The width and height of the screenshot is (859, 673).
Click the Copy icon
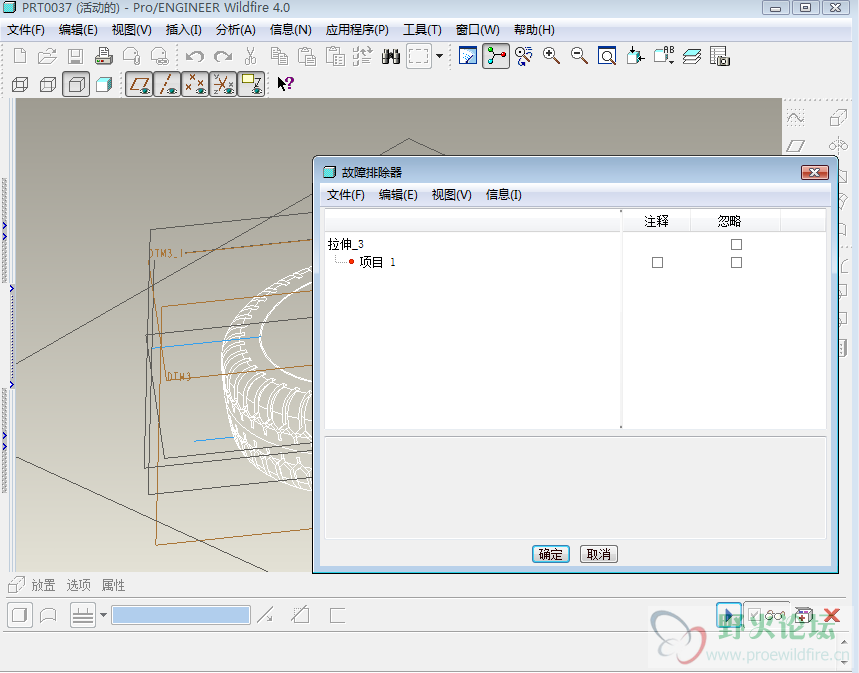279,56
